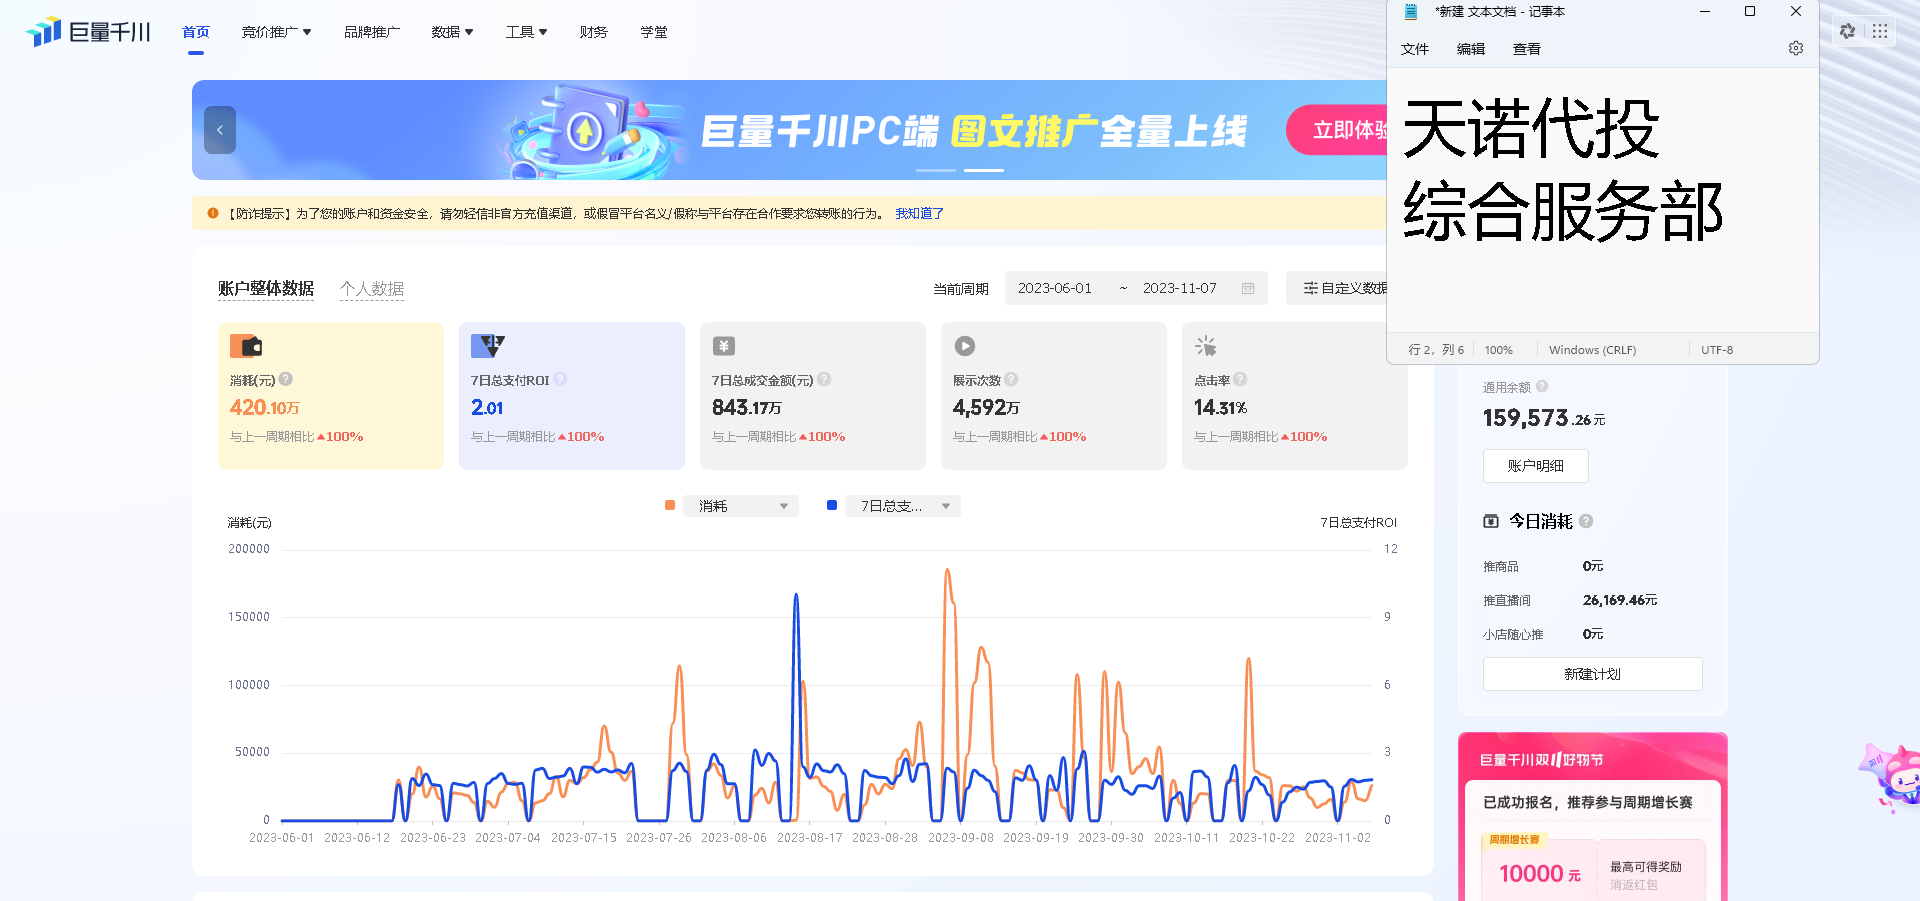Show help tooltip for 展示次数
Screen dimensions: 1920x901
[x=1011, y=379]
